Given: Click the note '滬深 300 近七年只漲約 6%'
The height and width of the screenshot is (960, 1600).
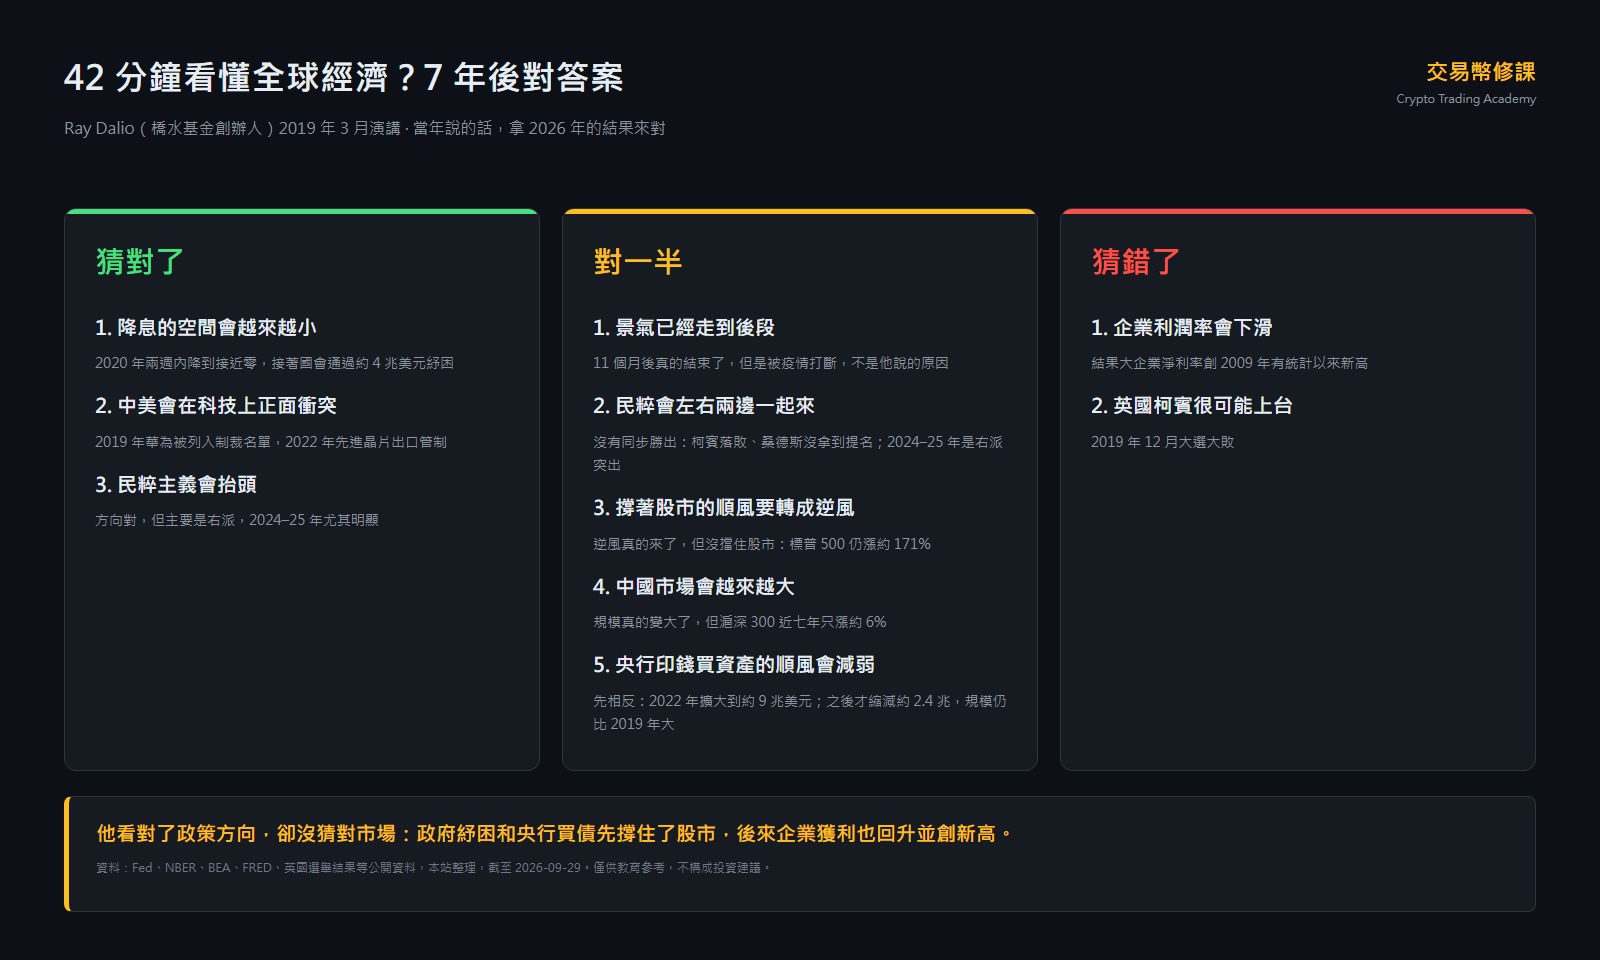Looking at the screenshot, I should (x=740, y=622).
